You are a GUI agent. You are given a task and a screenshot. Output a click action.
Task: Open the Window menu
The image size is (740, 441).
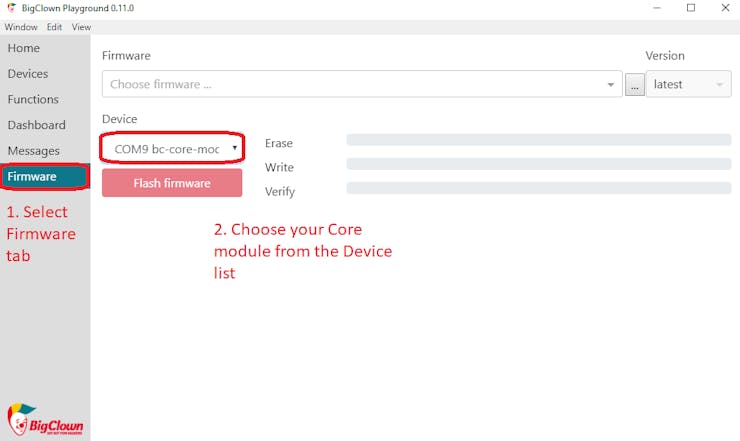tap(21, 27)
